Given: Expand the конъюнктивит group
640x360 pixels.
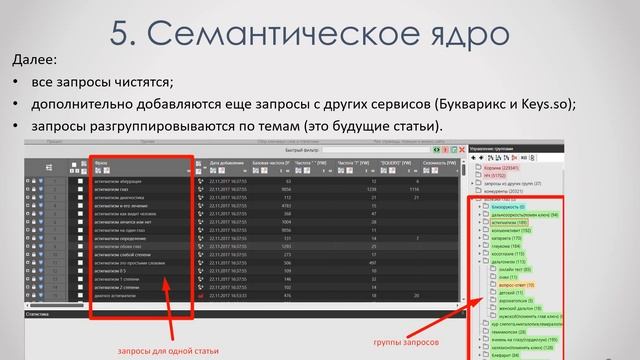Looking at the screenshot, I should 480,230.
